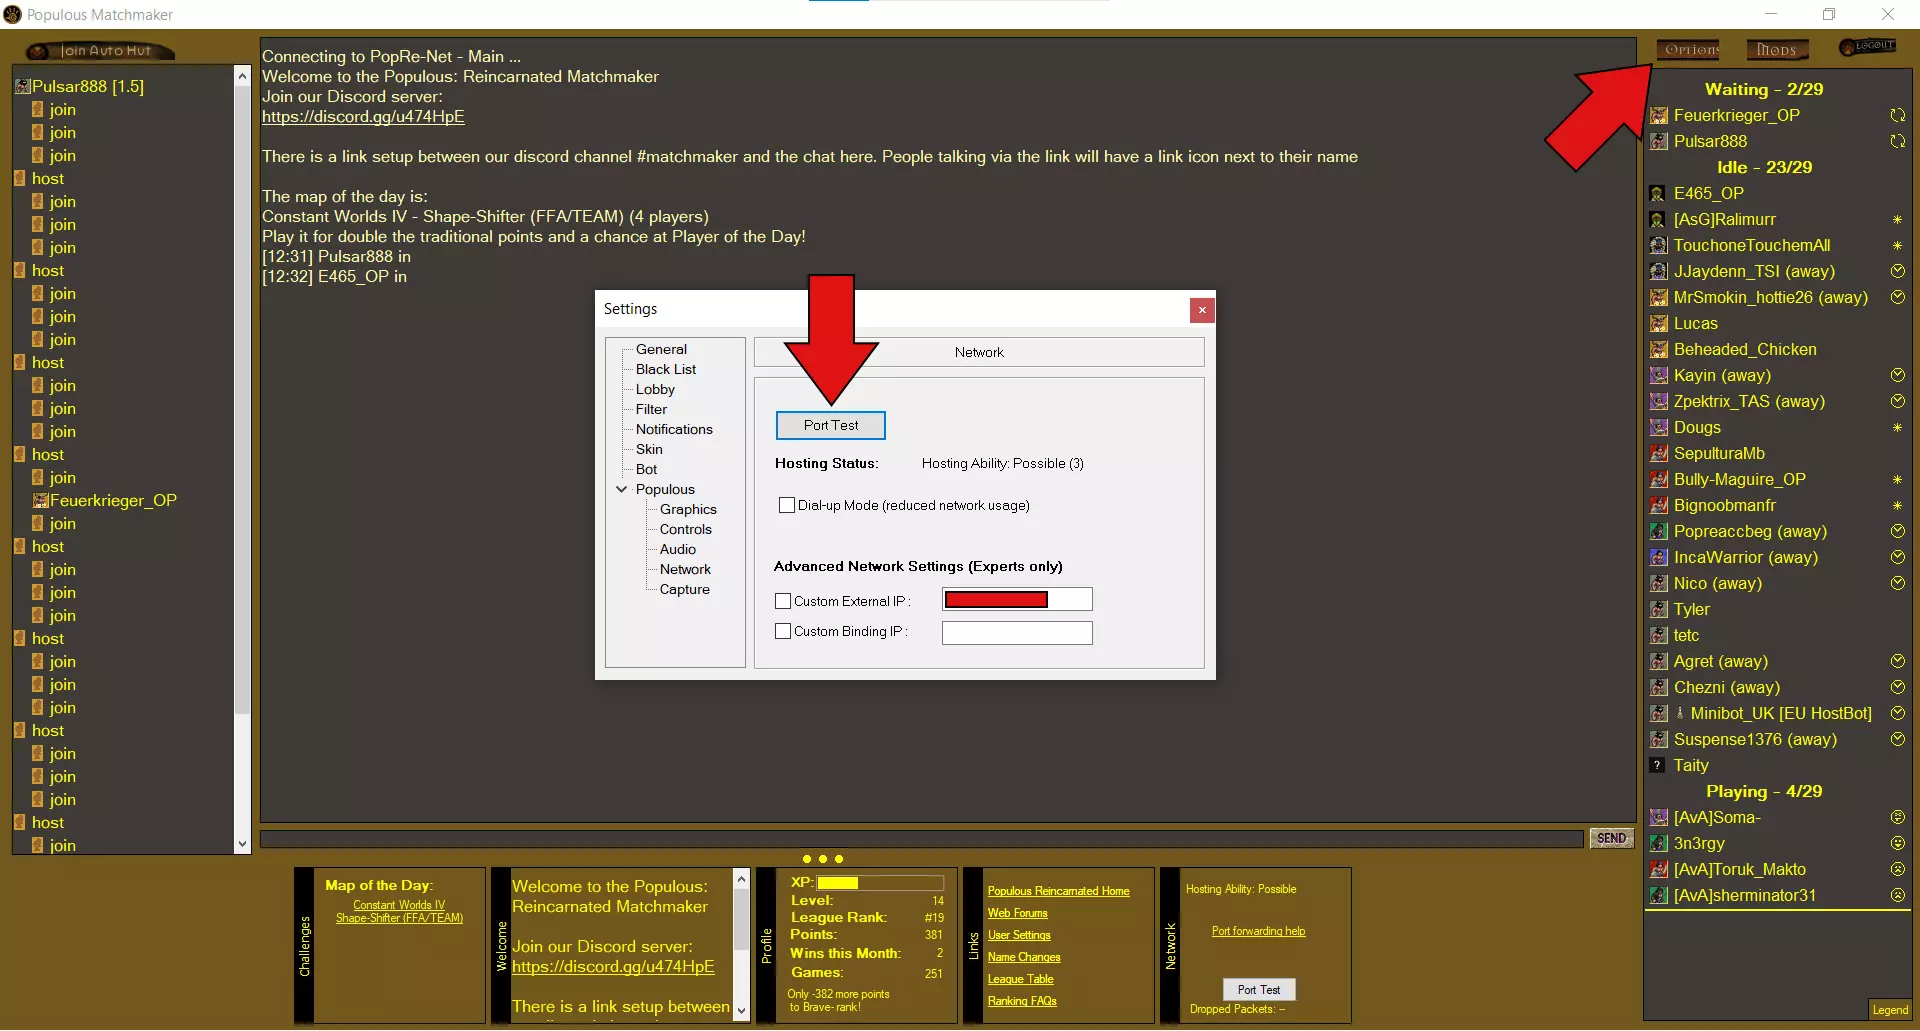Viewport: 1920px width, 1031px height.
Task: Click the hut list scroll-down arrow
Action: (242, 845)
